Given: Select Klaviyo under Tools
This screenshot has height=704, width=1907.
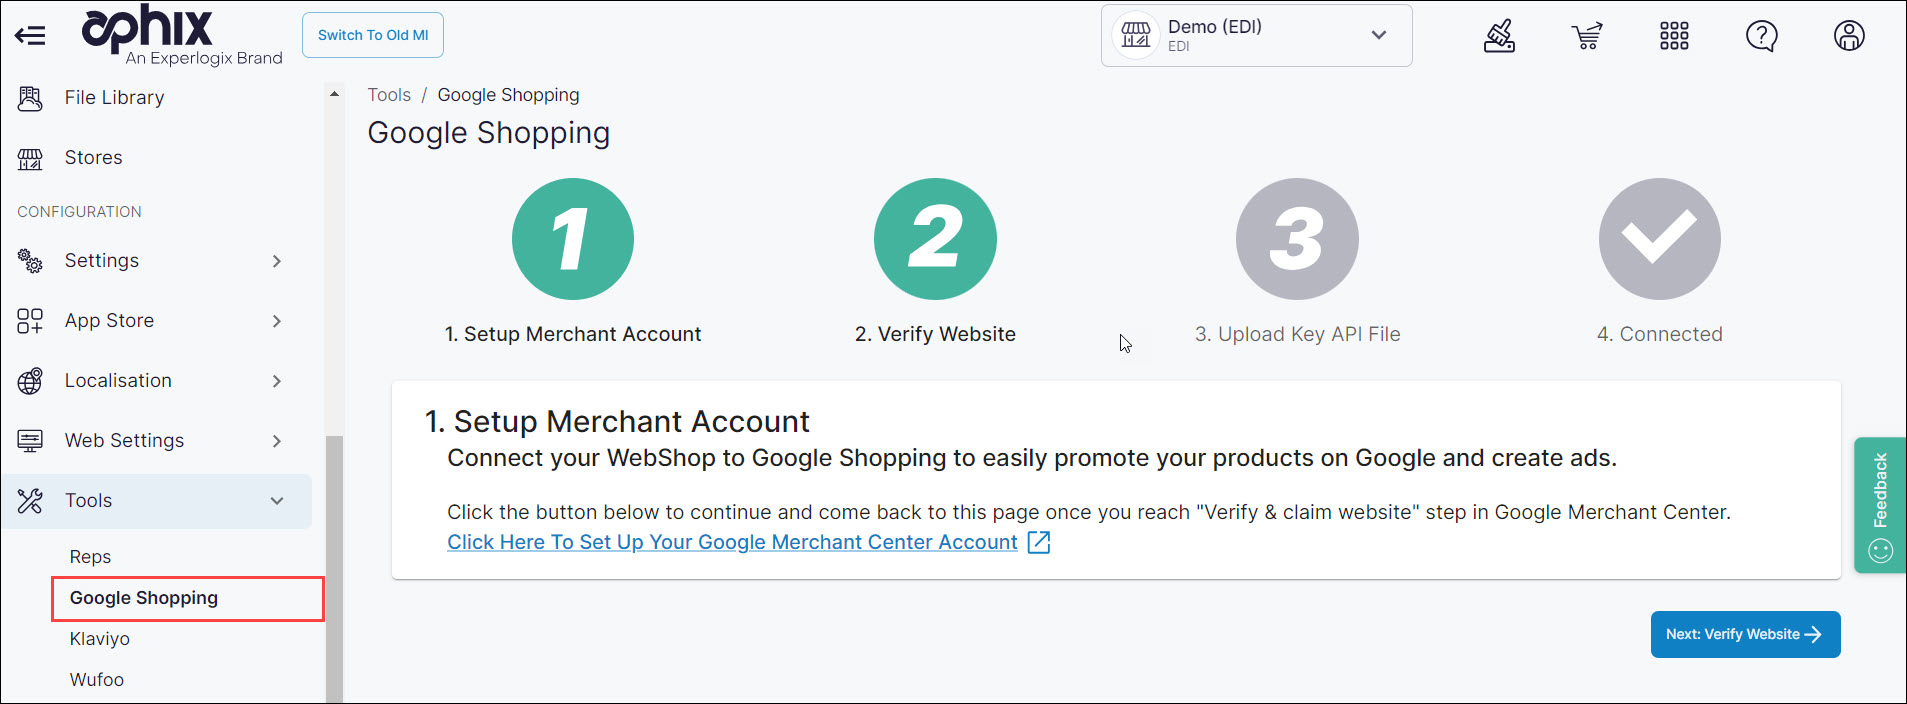Looking at the screenshot, I should click(100, 639).
